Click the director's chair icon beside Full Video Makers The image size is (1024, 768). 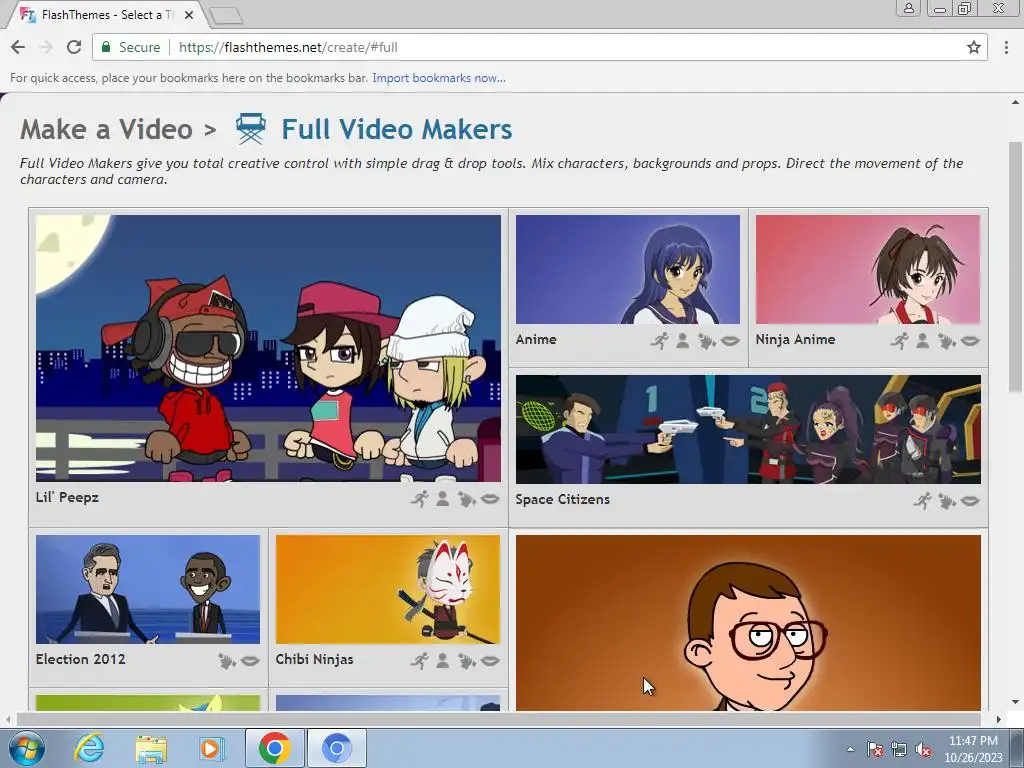point(251,129)
